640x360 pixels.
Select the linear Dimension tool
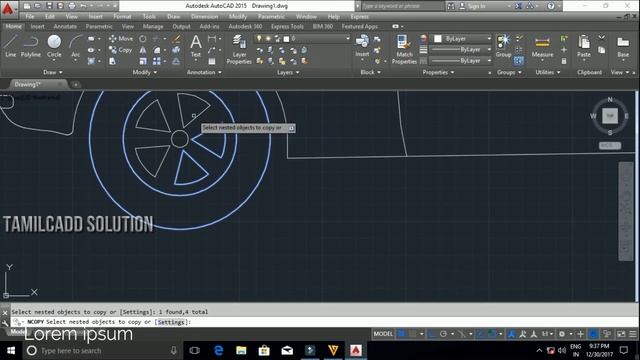[212, 39]
